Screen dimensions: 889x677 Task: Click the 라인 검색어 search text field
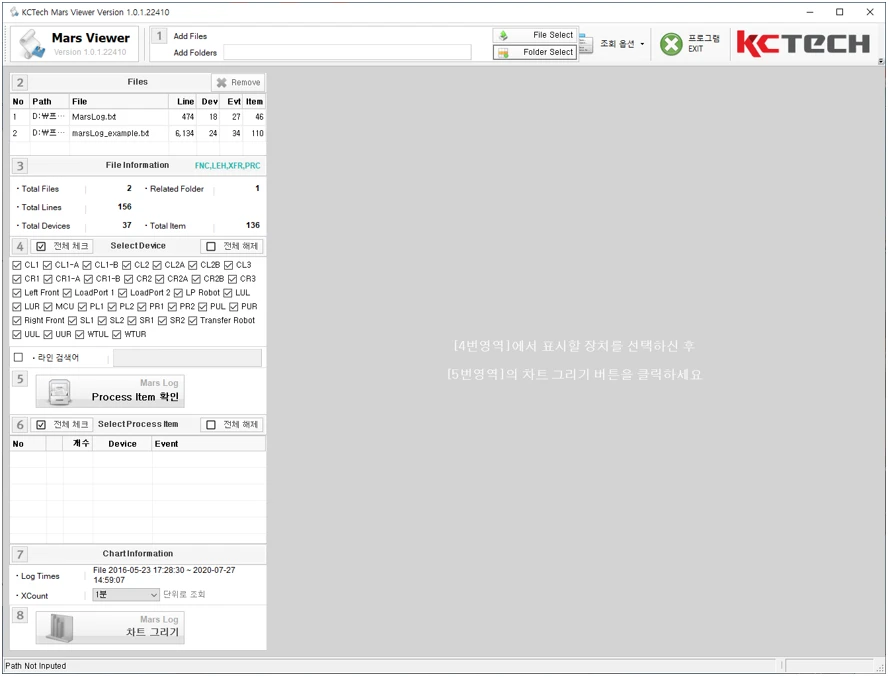[188, 358]
